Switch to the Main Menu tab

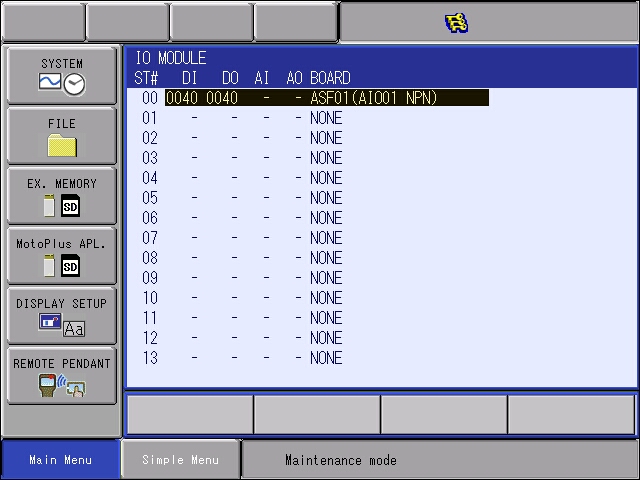60,460
